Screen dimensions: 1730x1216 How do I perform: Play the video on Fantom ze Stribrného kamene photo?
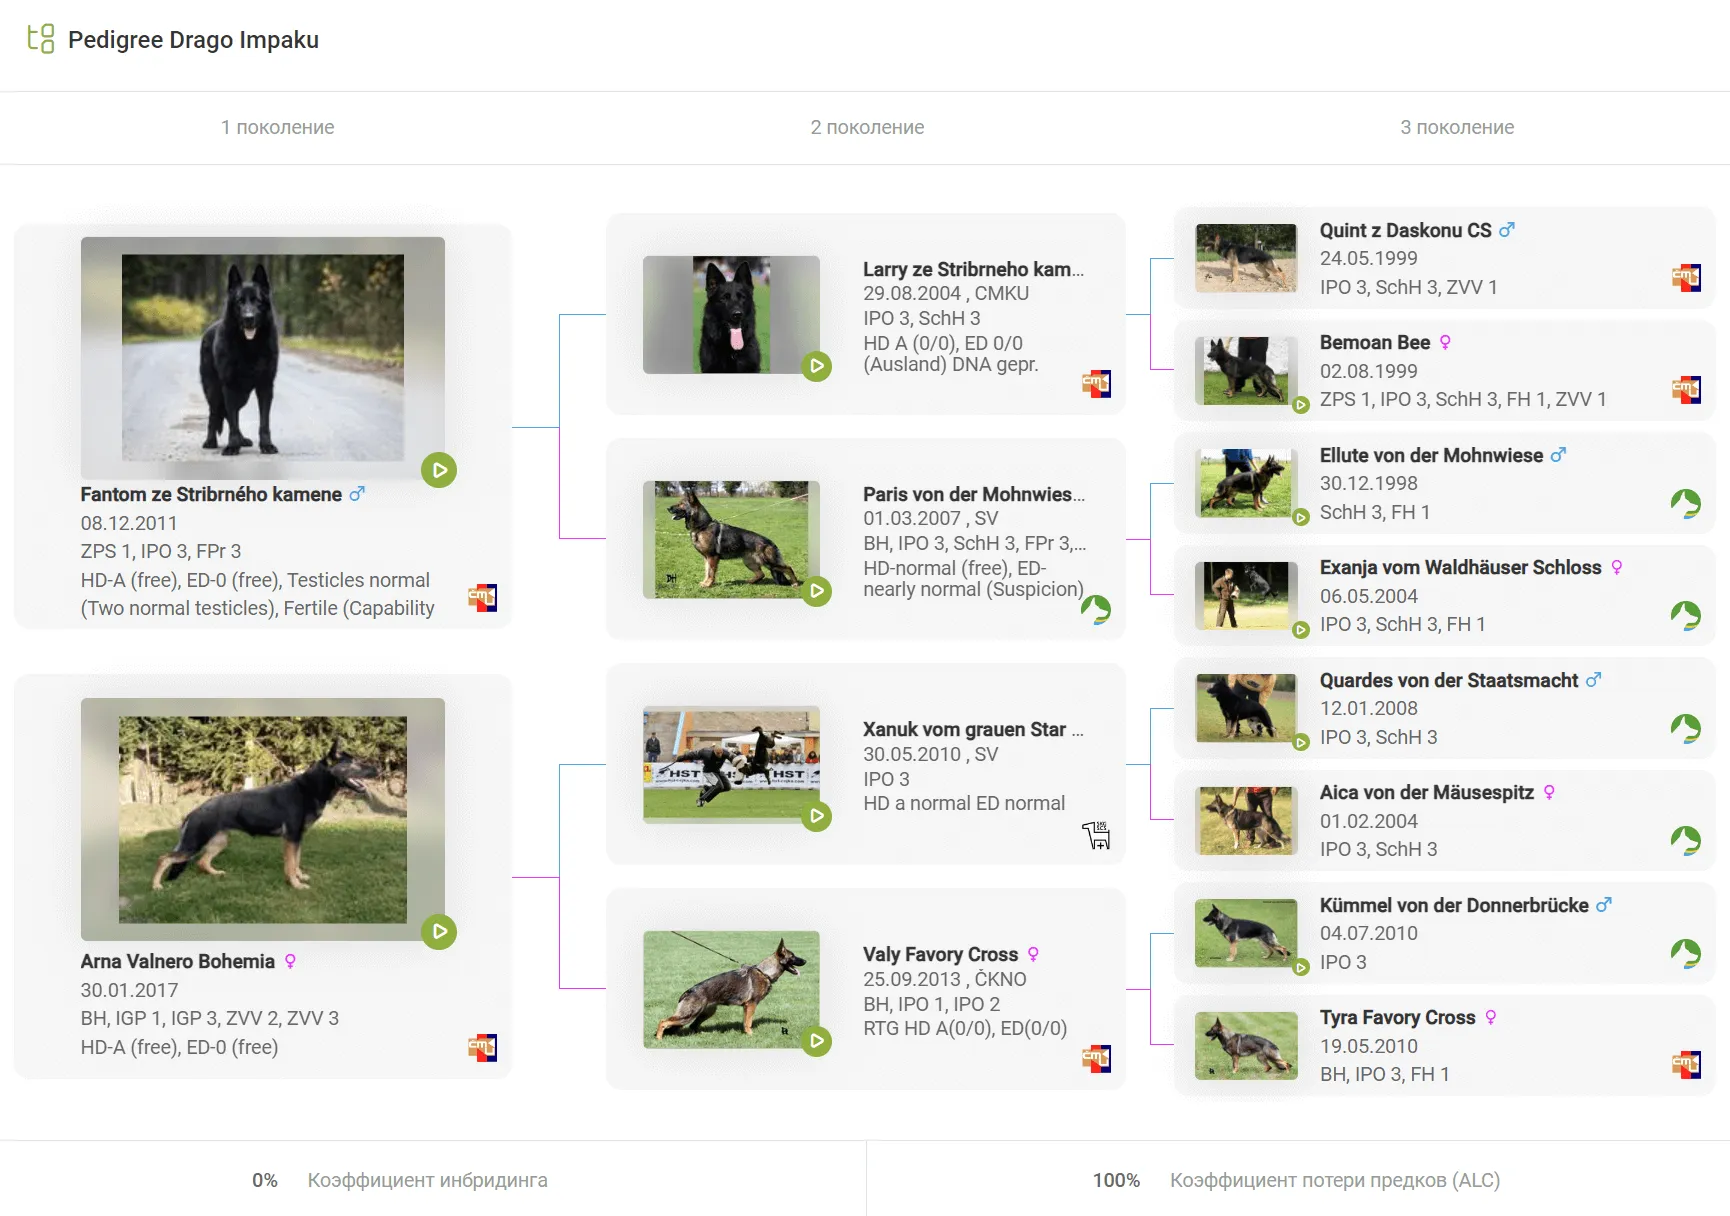coord(438,470)
